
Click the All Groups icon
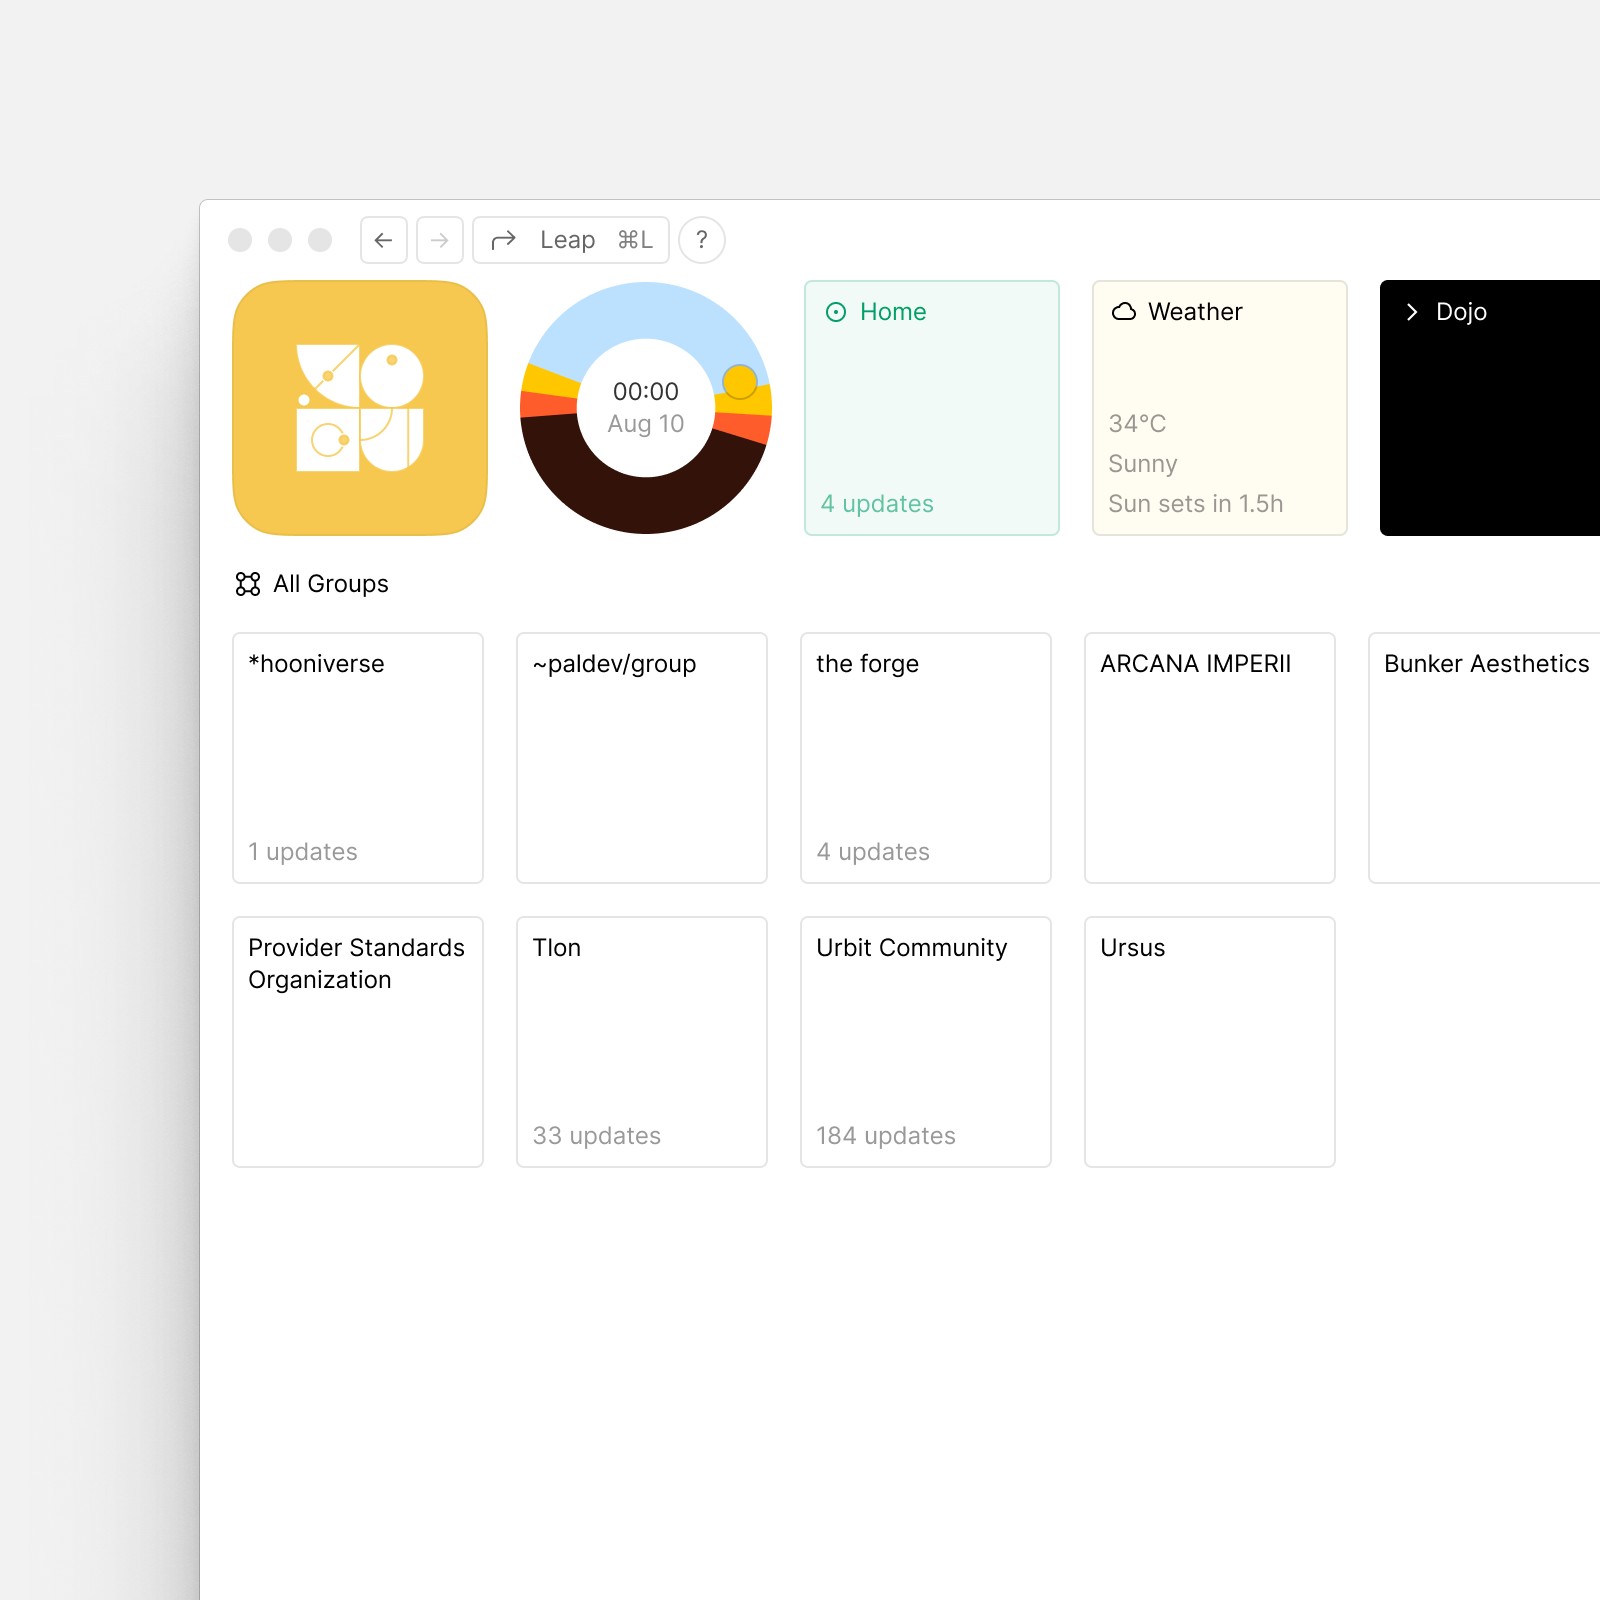tap(246, 584)
